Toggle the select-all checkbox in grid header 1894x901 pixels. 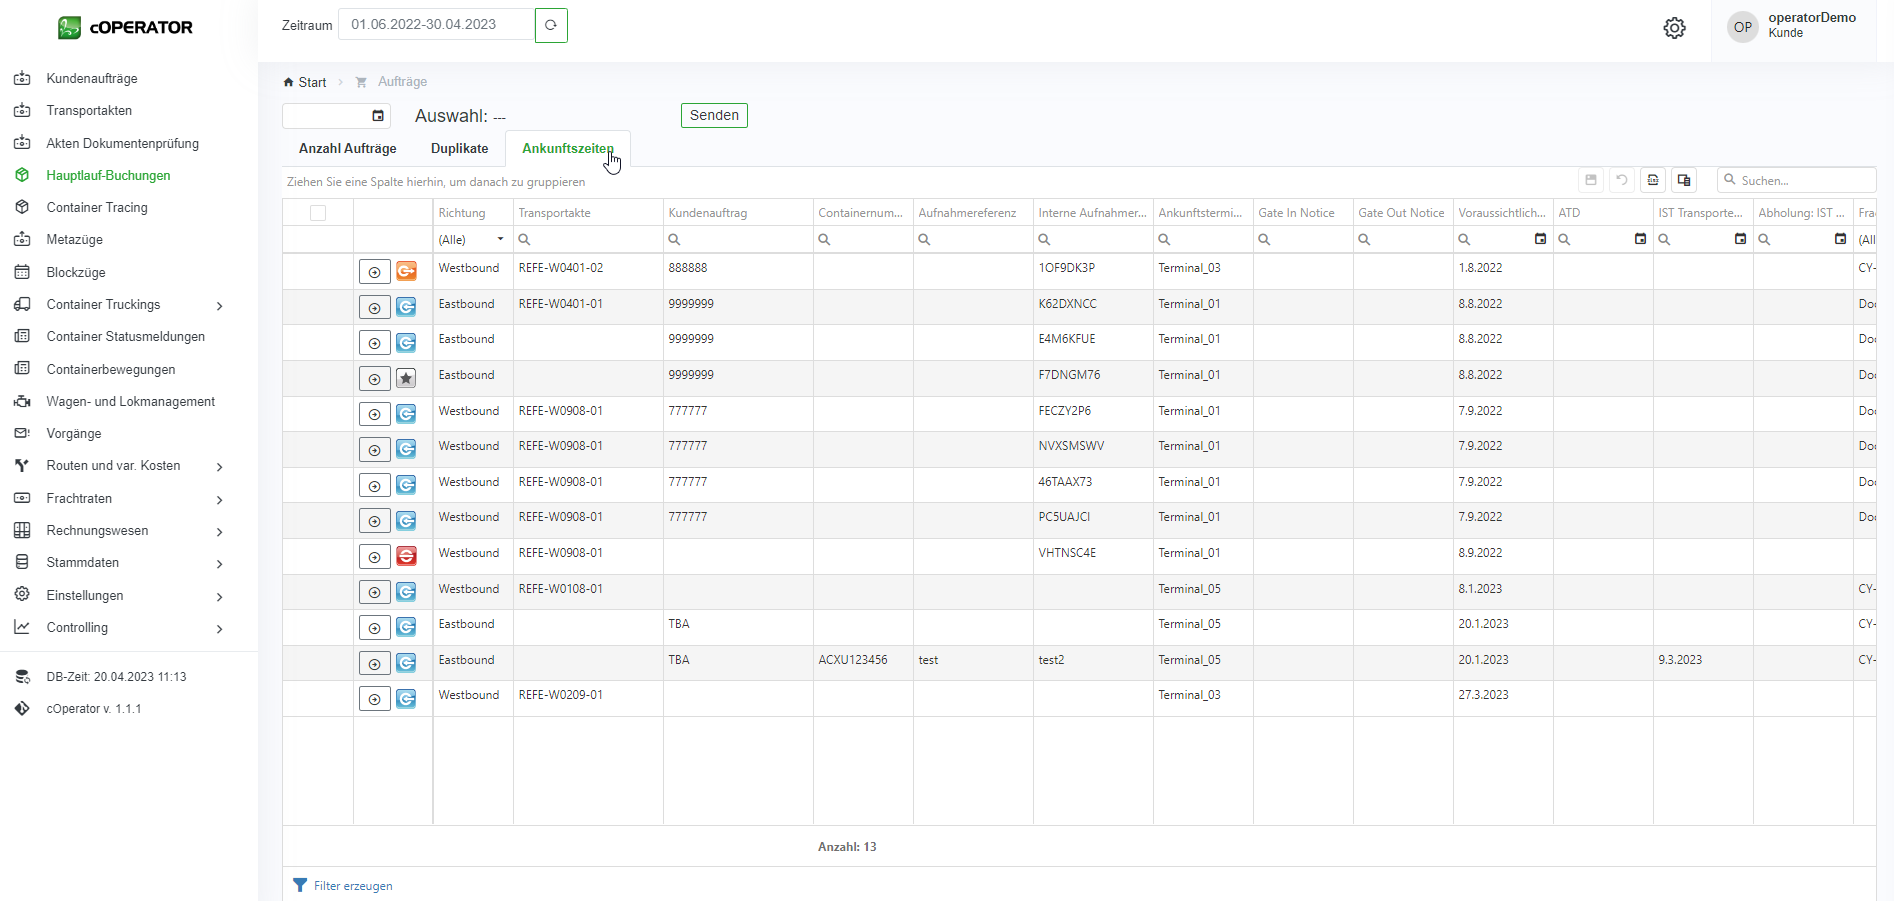pos(318,213)
